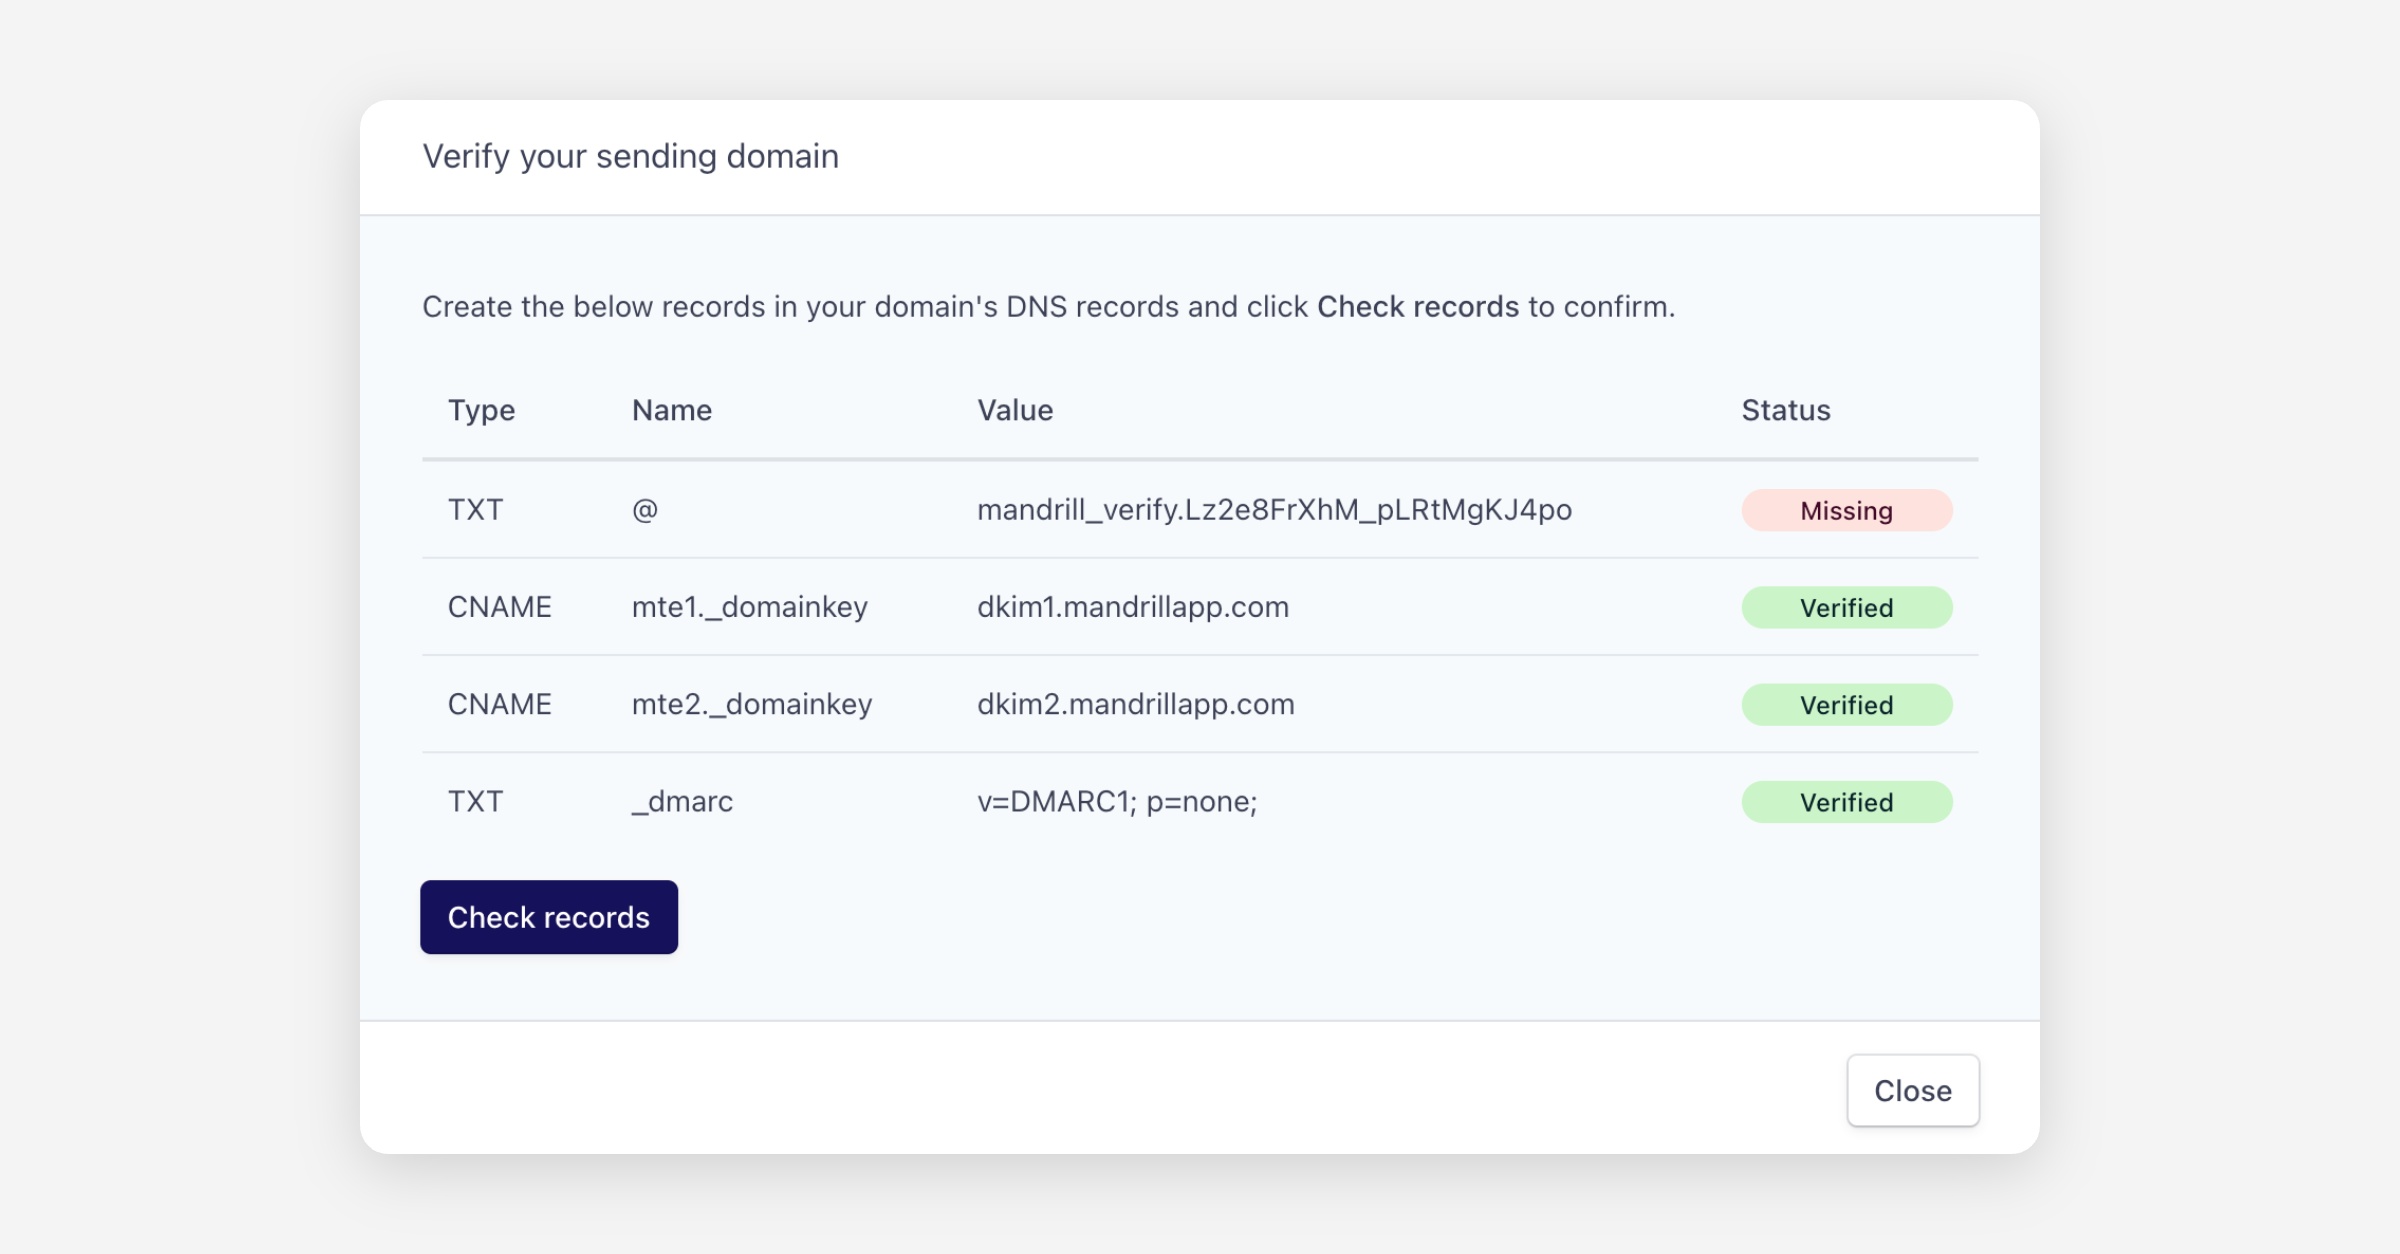Click Verified badge for mte2._domainkey
This screenshot has width=2400, height=1254.
(1846, 705)
